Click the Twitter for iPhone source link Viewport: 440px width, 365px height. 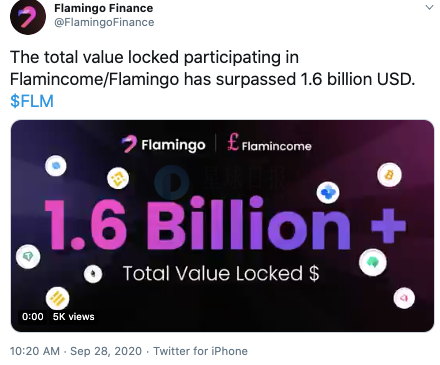pos(200,351)
